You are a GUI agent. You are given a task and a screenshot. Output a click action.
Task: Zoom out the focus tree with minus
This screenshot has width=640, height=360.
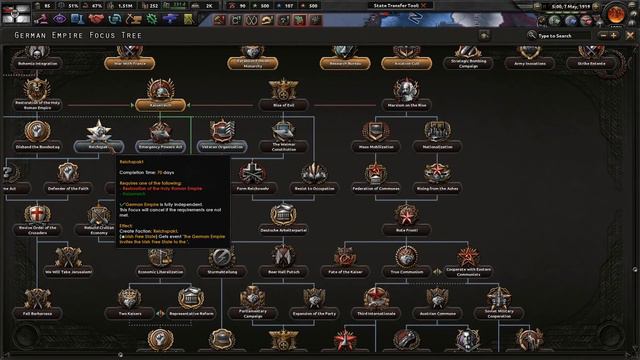click(x=604, y=36)
